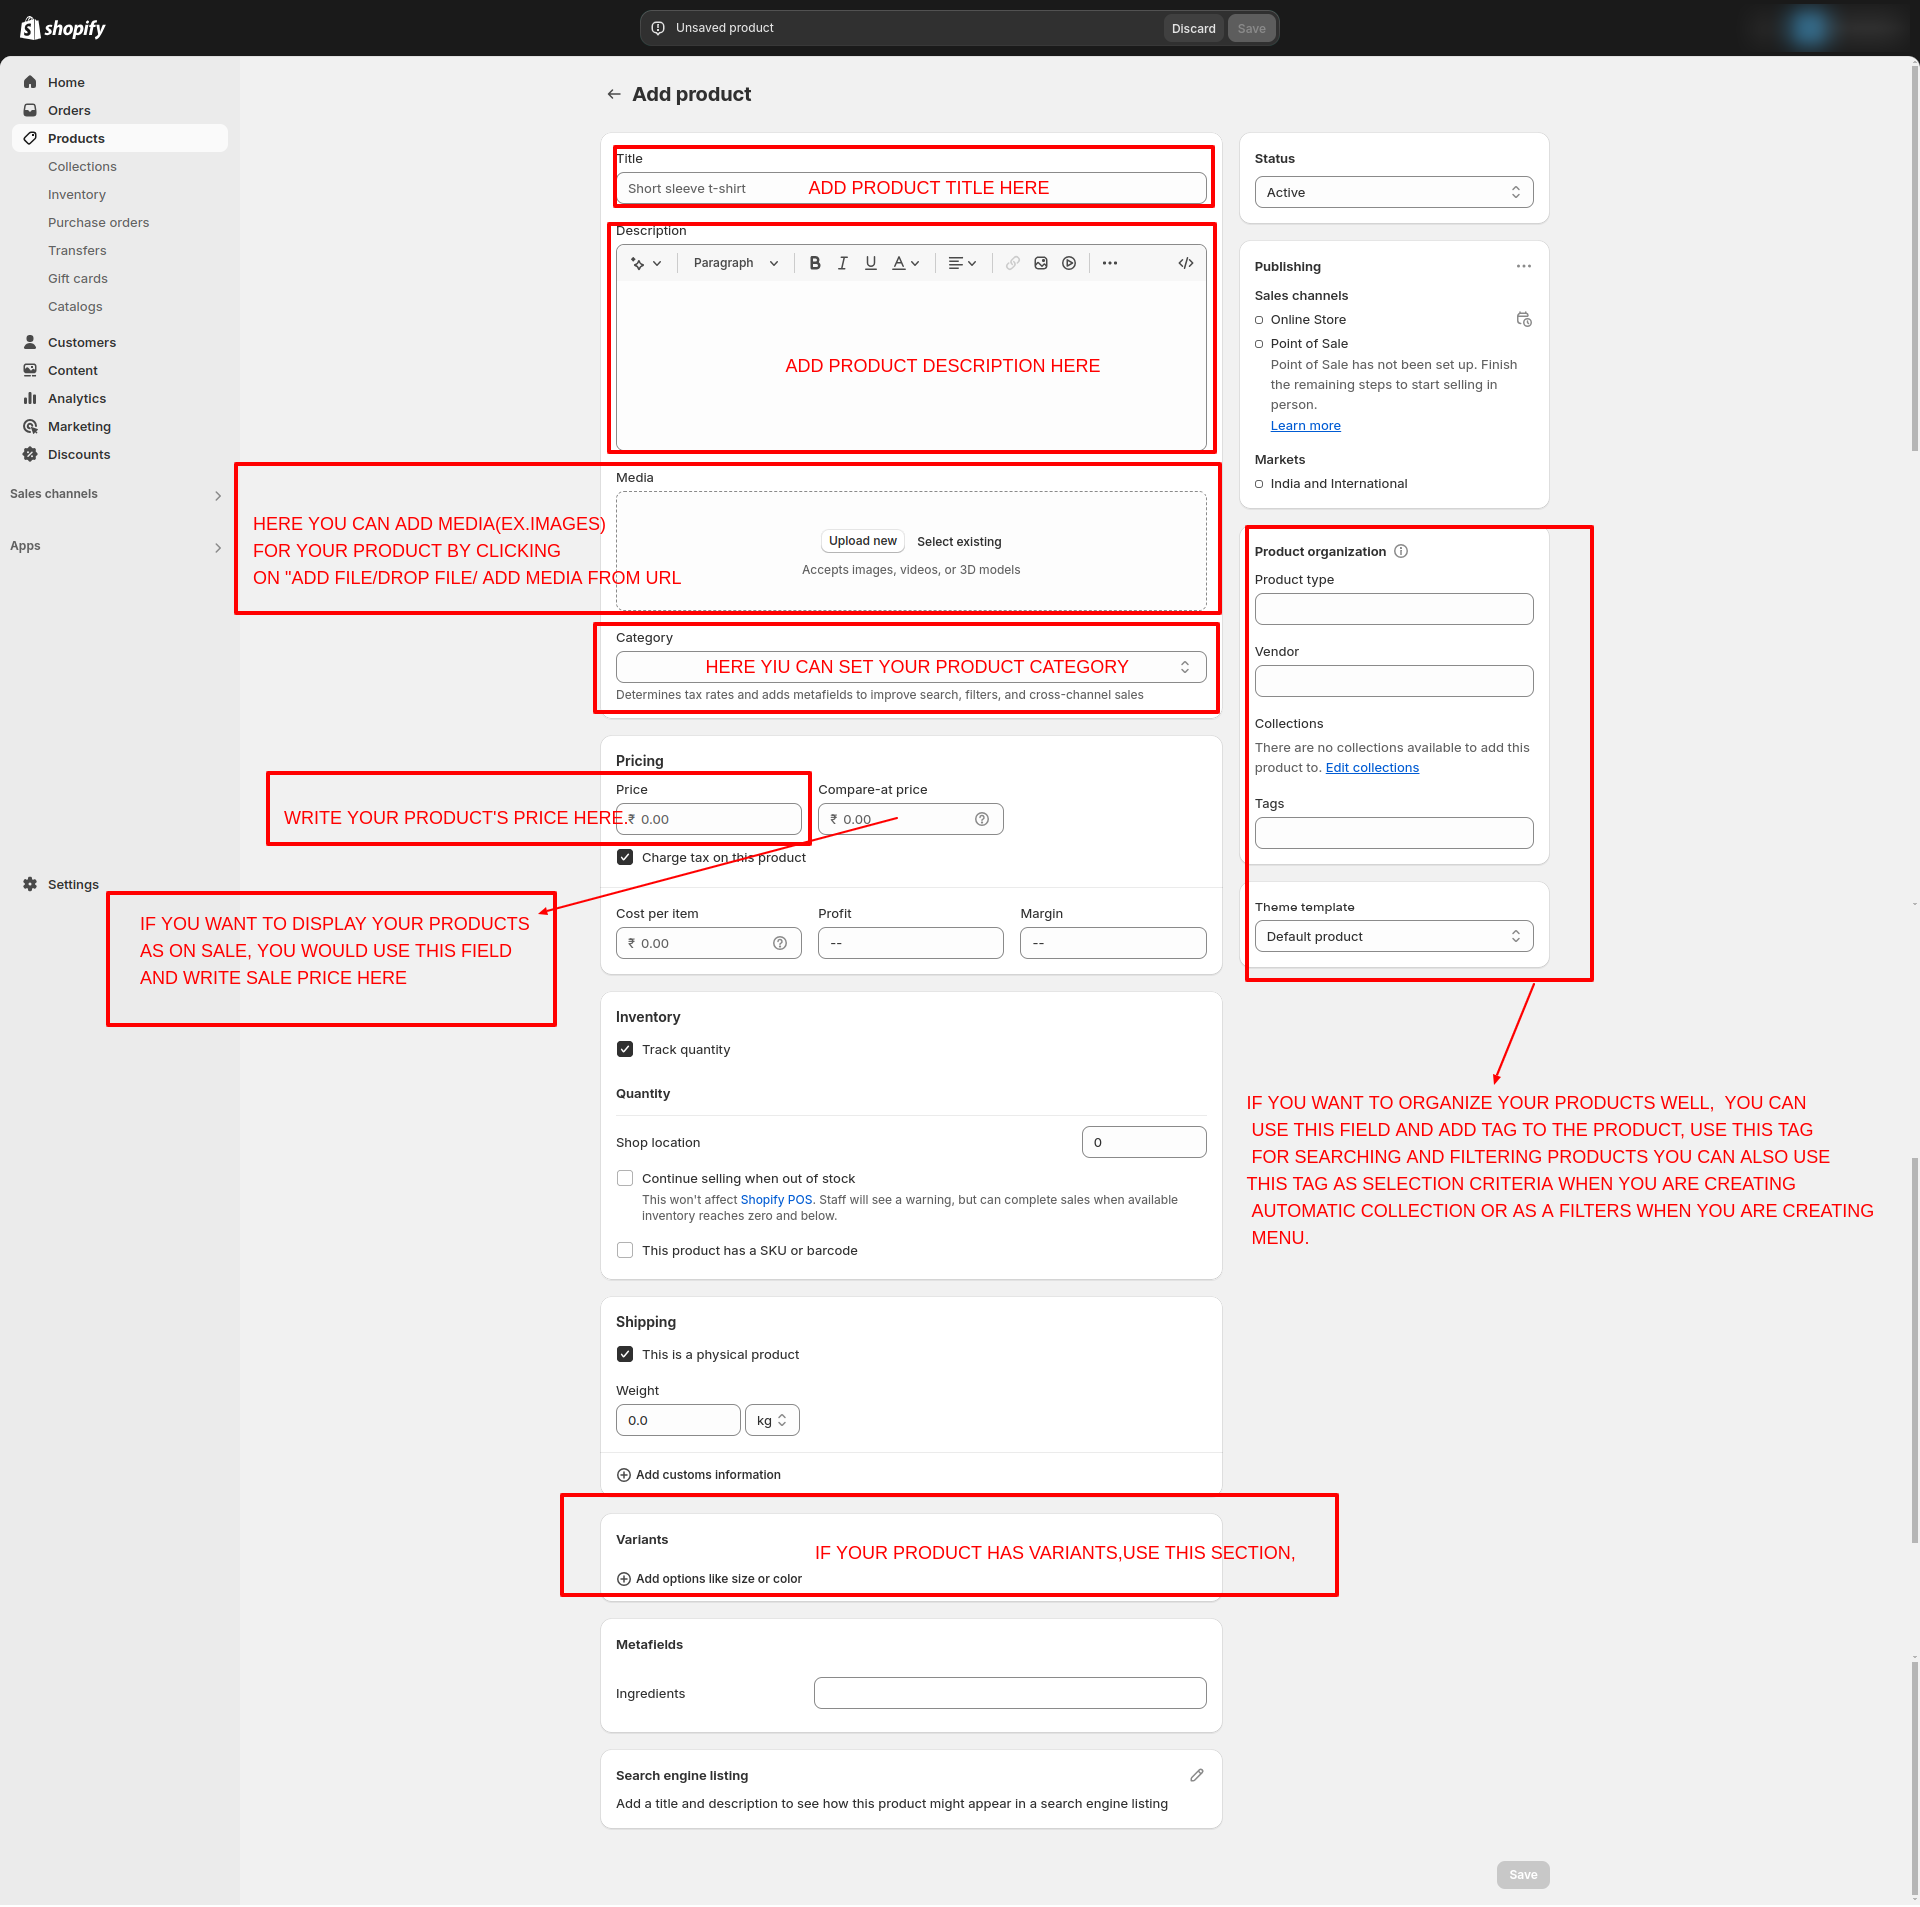Uncheck This is a physical product
This screenshot has width=1920, height=1907.
(625, 1354)
